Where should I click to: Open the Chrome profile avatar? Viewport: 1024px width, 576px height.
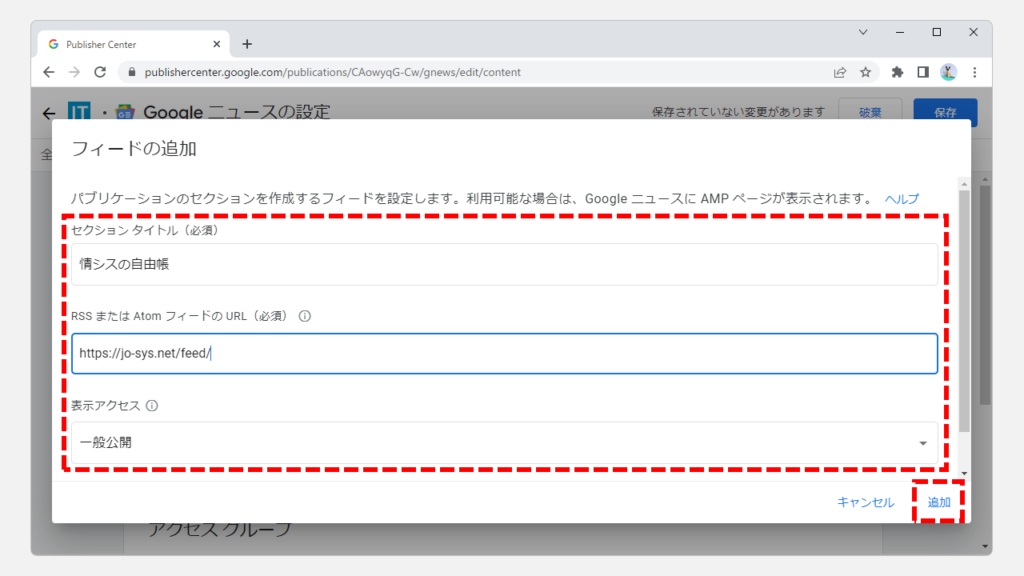tap(948, 72)
